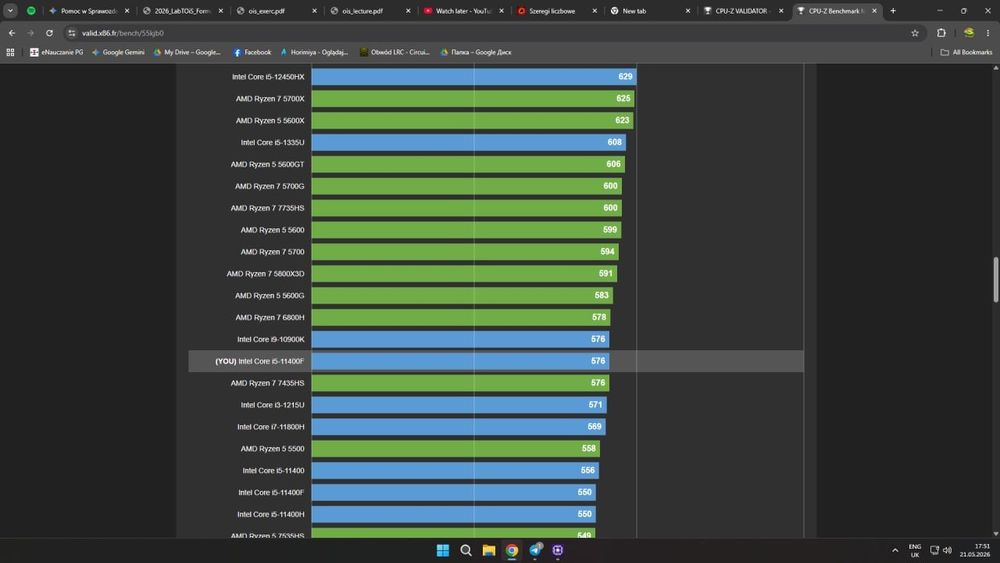
Task: Click AMD Ryzen 7 5700X bar
Action: point(472,99)
